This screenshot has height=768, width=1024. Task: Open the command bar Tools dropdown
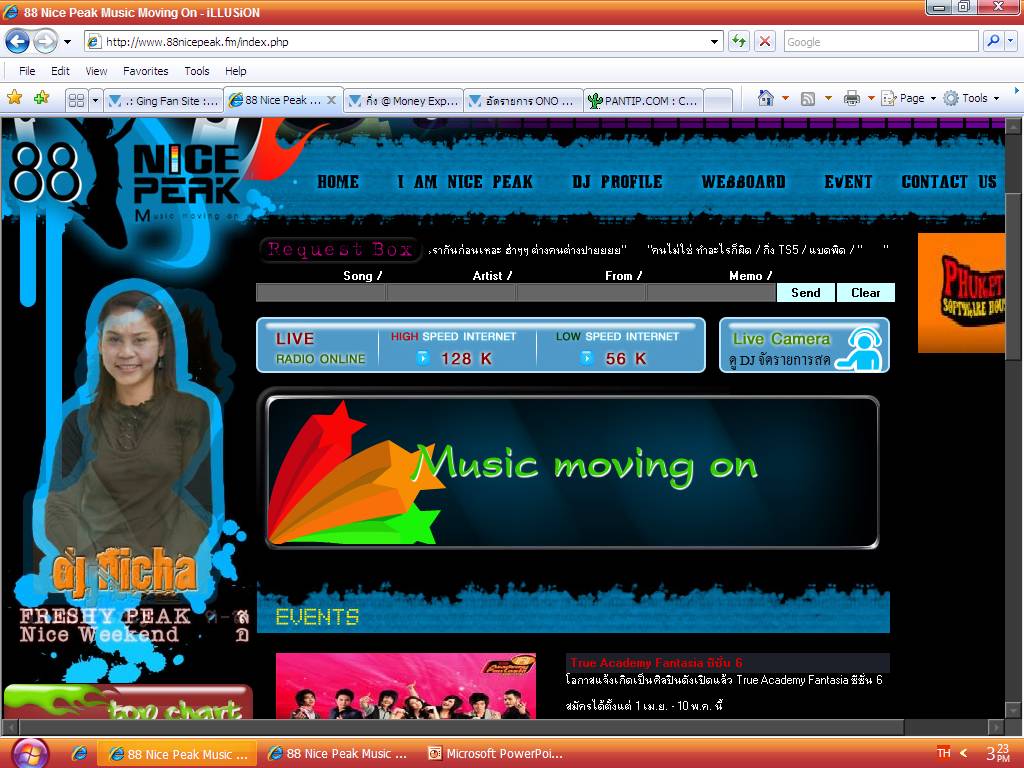[972, 99]
